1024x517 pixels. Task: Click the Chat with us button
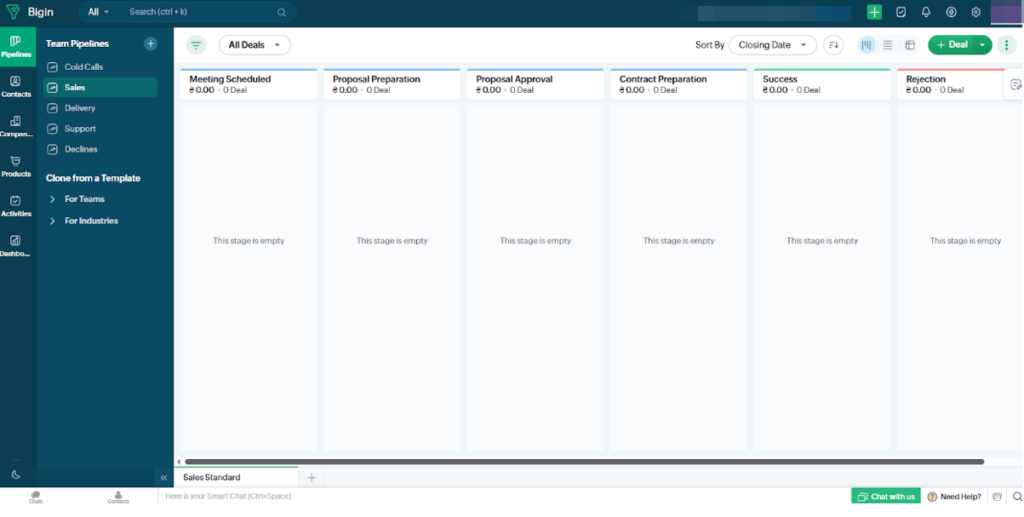pyautogui.click(x=885, y=496)
